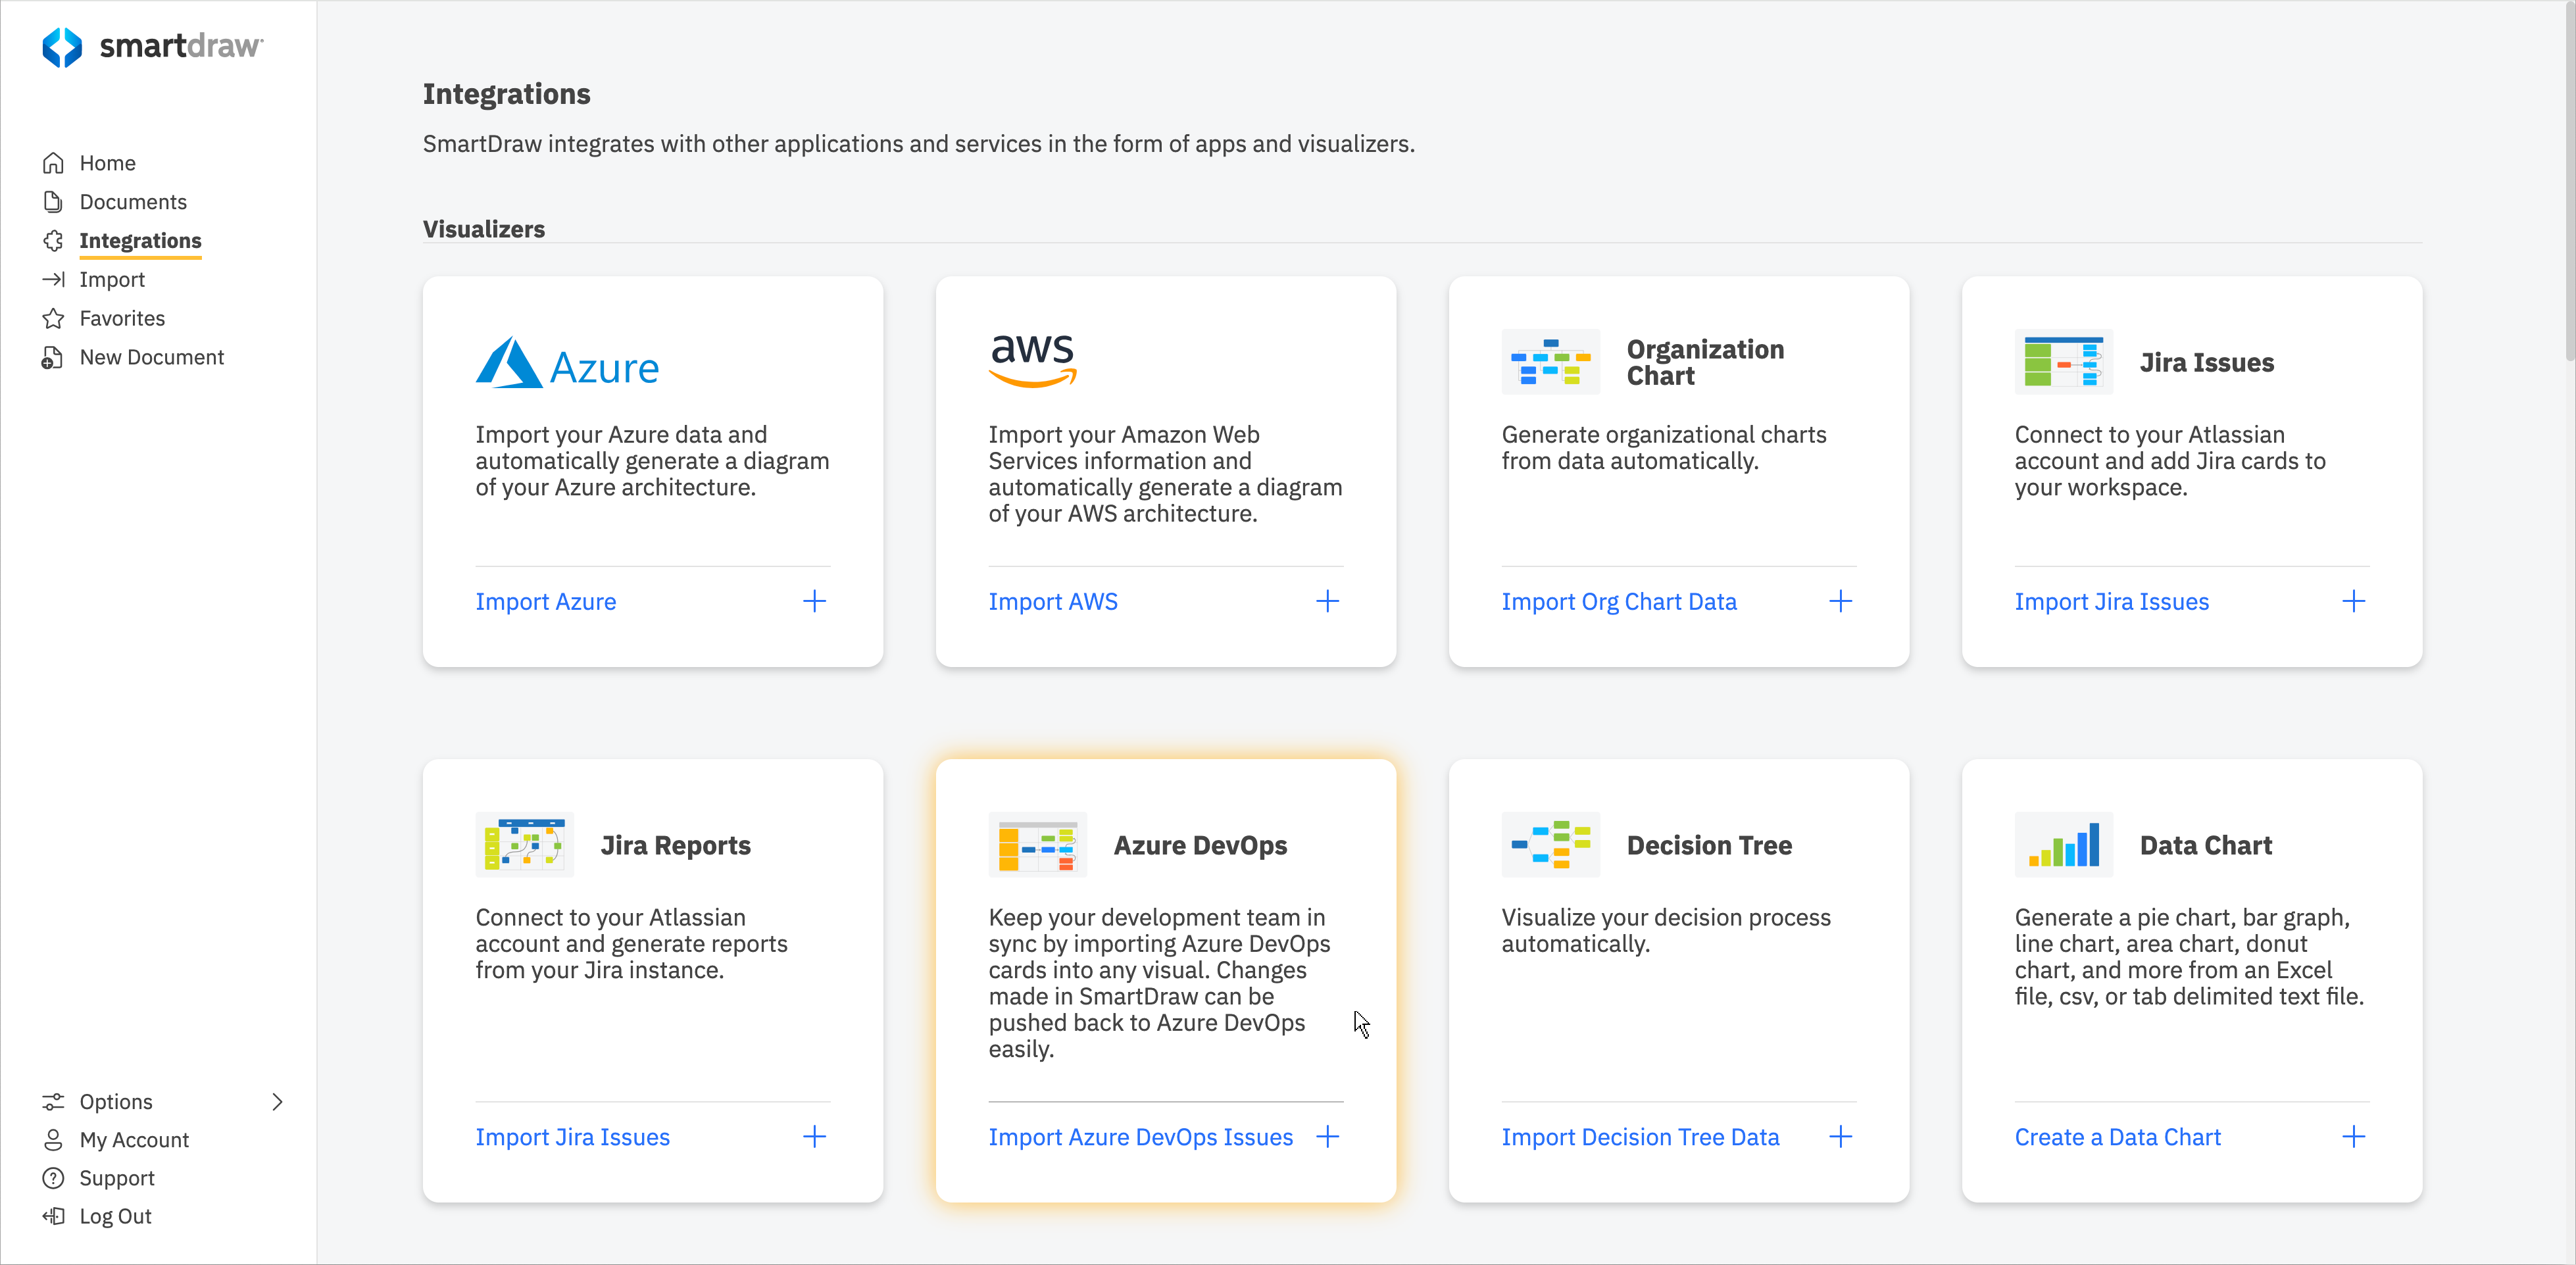
Task: Click the Organization Chart diagram icon
Action: coord(1550,362)
